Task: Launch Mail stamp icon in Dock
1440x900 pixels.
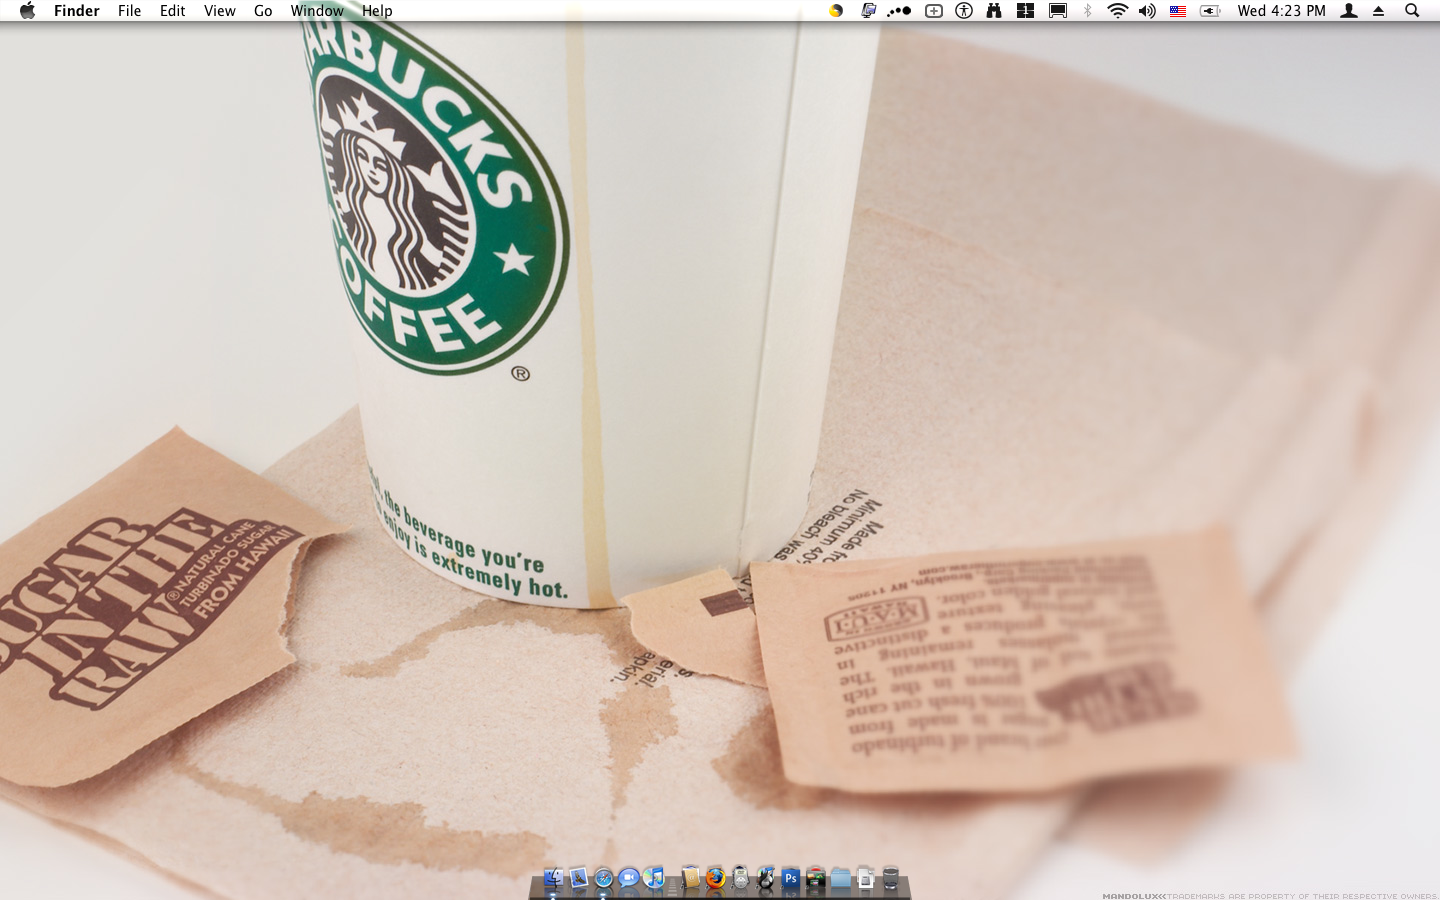Action: click(578, 879)
